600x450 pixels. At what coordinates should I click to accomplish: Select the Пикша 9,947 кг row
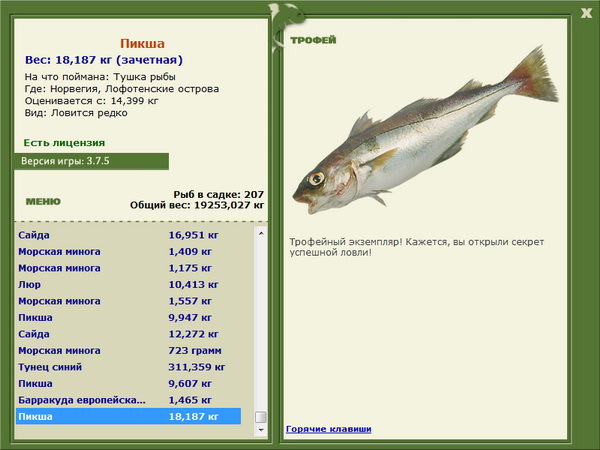tap(129, 317)
